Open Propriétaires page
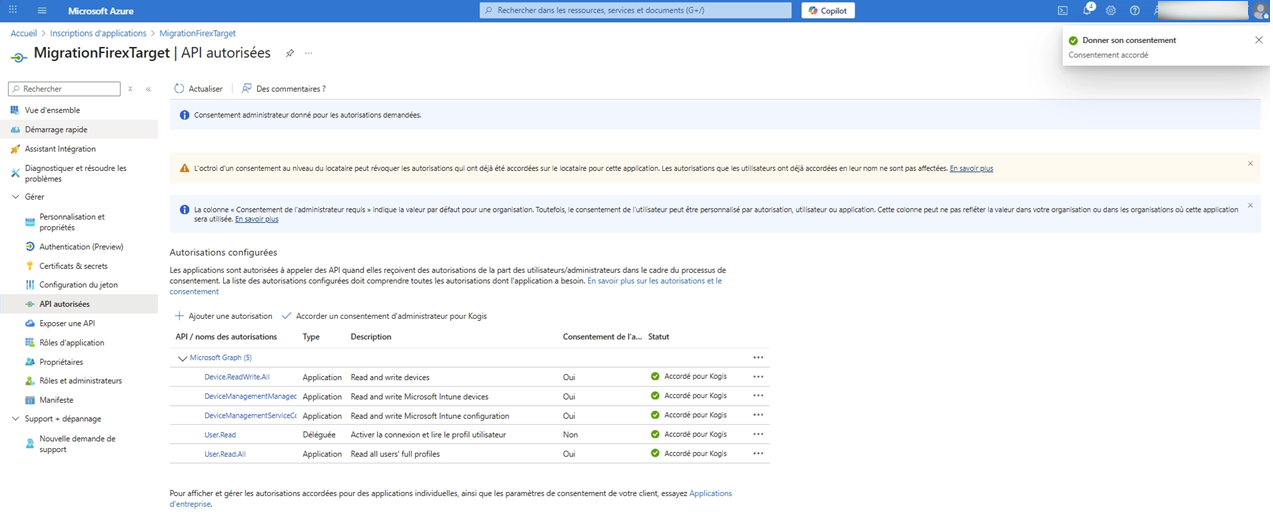 [x=61, y=362]
